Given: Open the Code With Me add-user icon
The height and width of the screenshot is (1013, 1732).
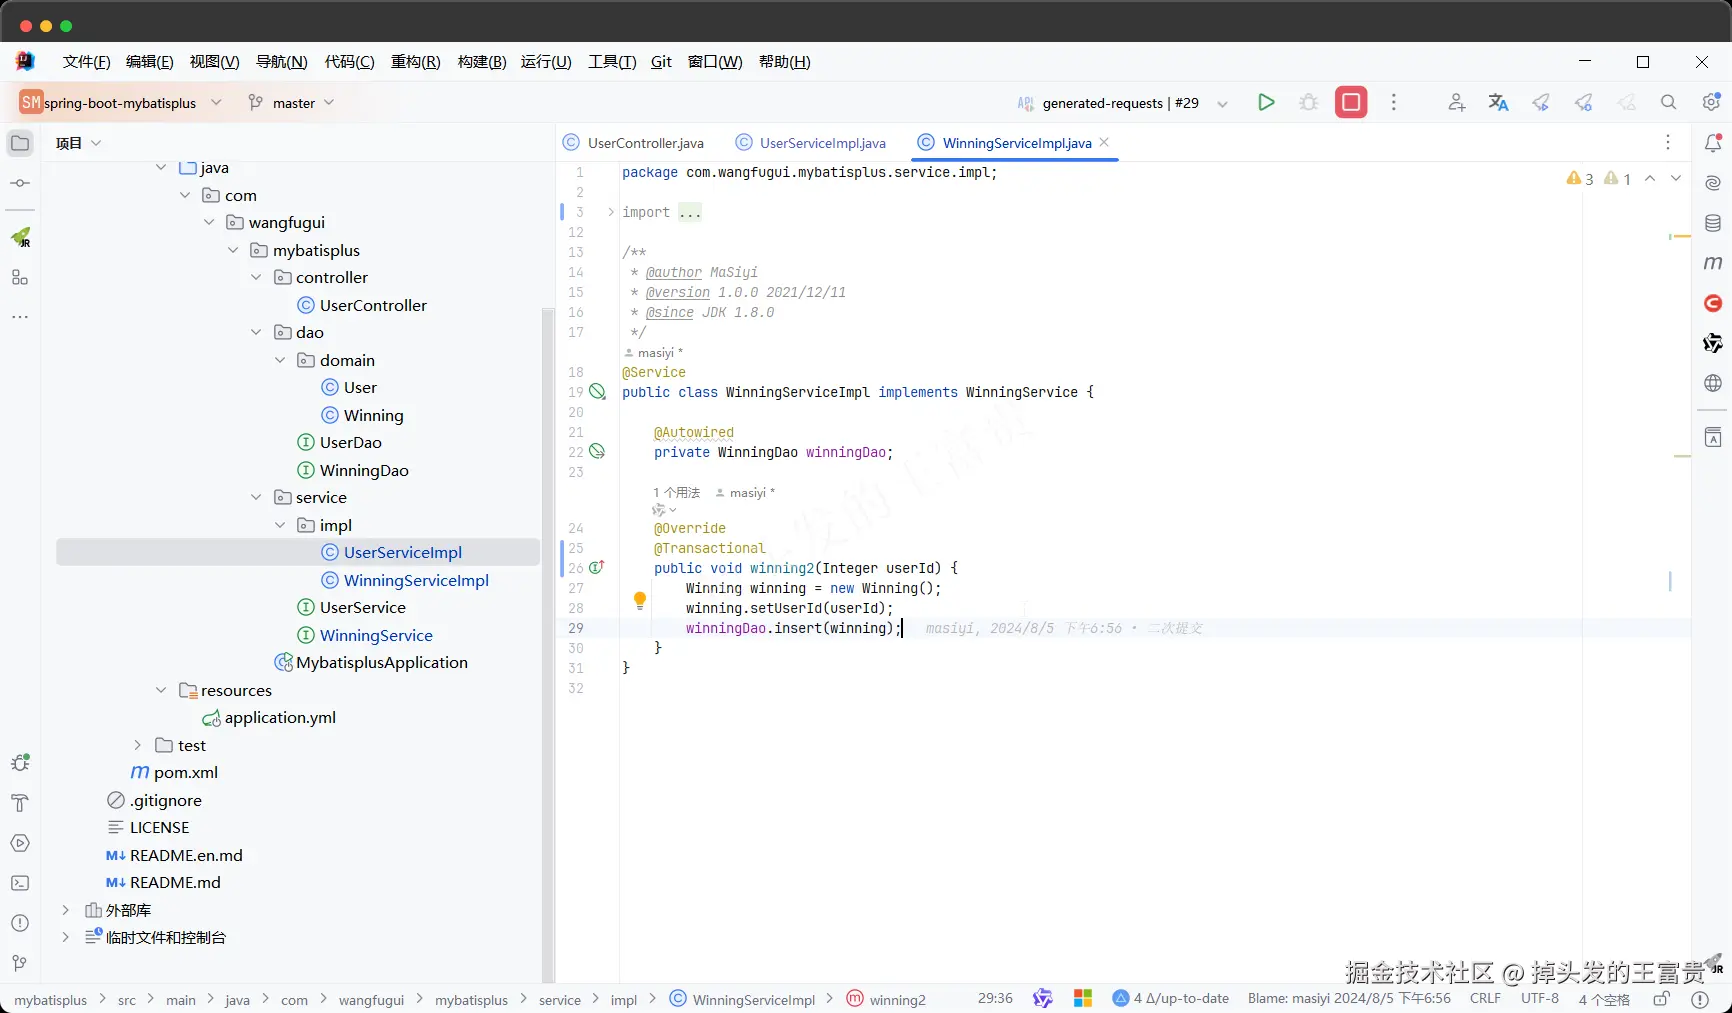Looking at the screenshot, I should [x=1456, y=102].
